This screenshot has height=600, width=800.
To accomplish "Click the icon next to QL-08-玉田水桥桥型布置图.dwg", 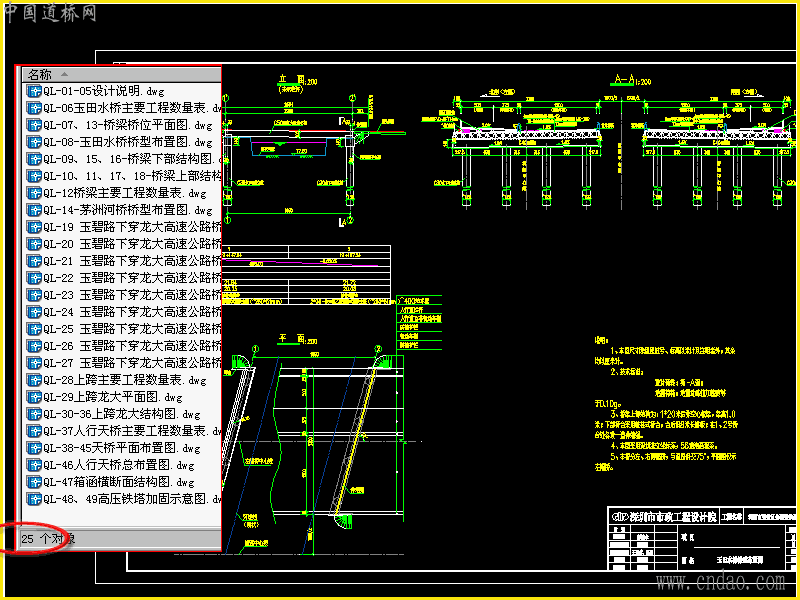I will [34, 142].
